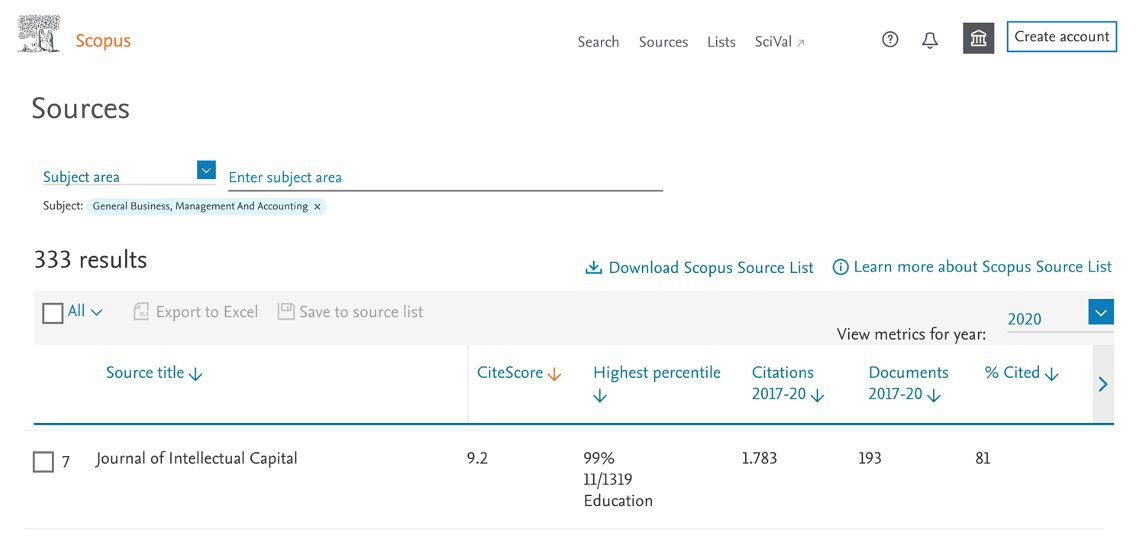Check the Journal of Intellectual Capital row

[44, 462]
